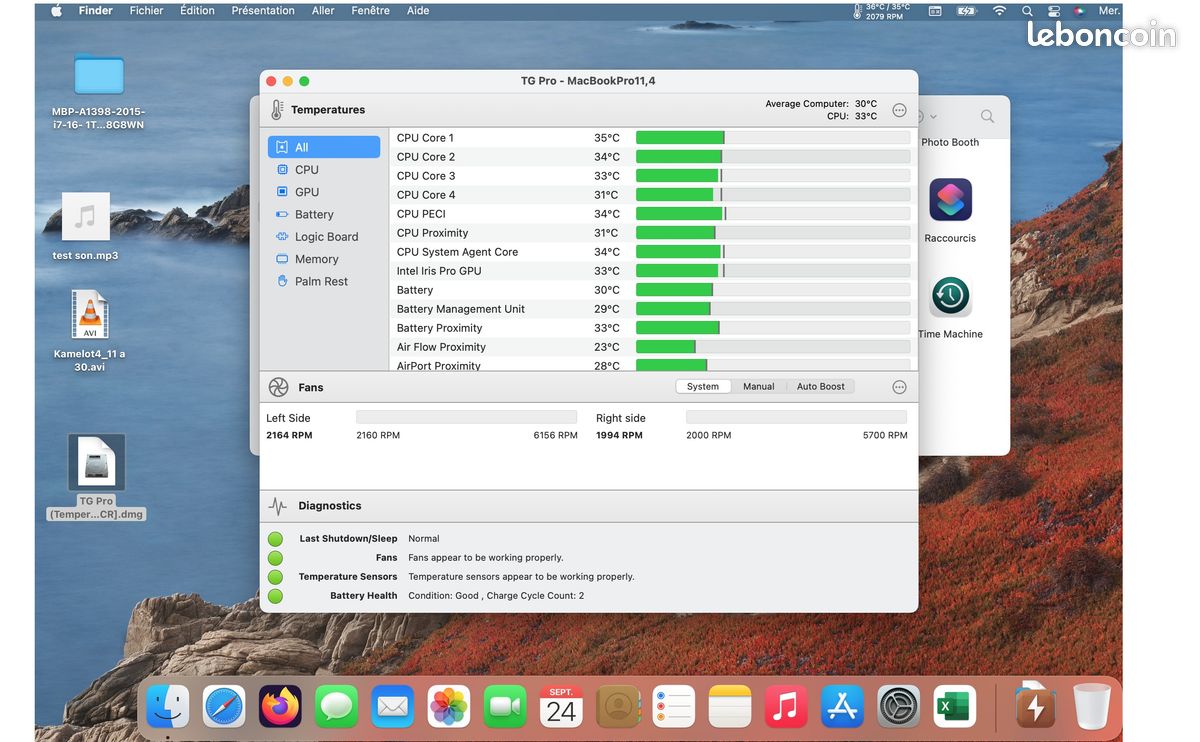Screen dimensions: 1200x742
Task: Open Spotlight search in menu bar
Action: point(1027,11)
